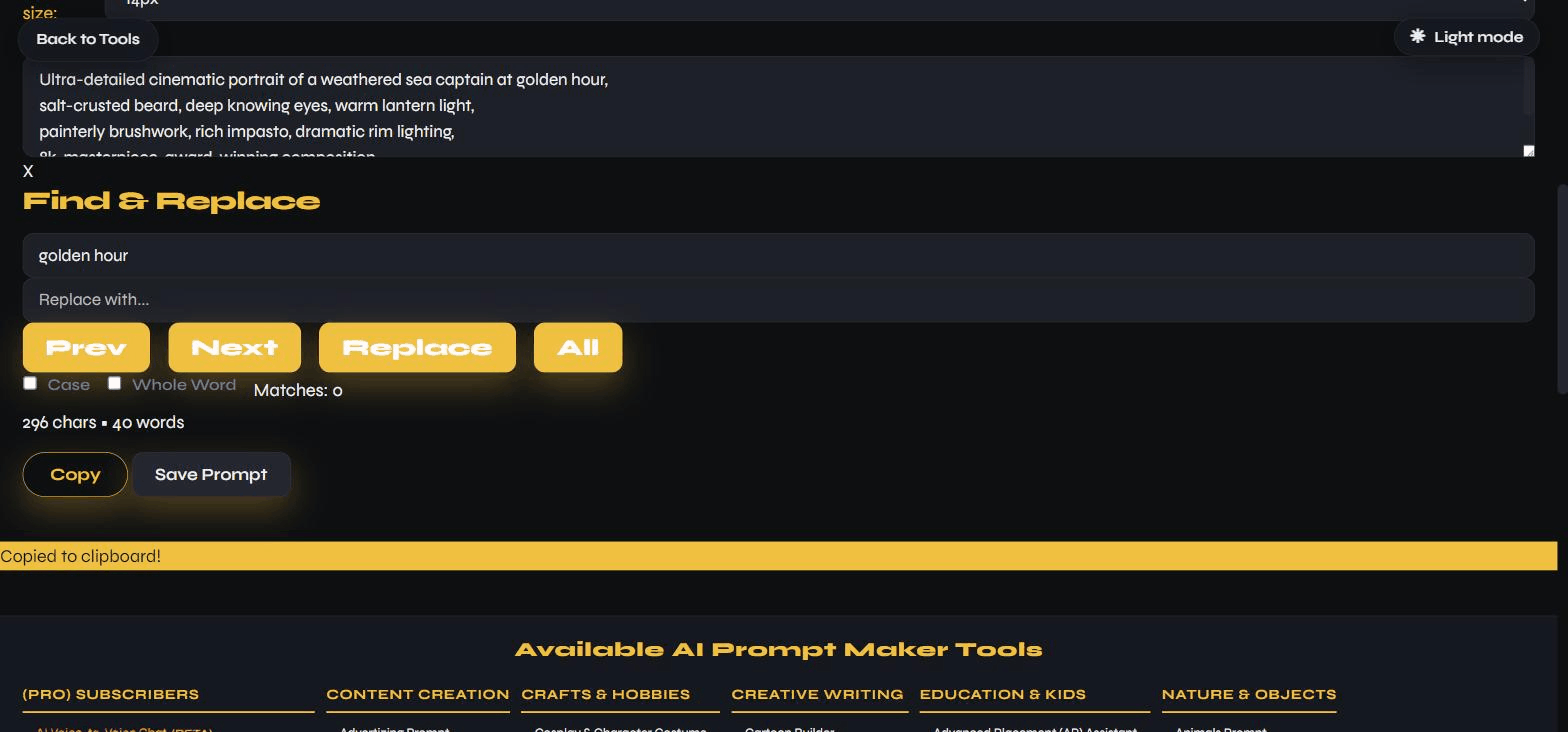
Task: Go back using Back to Tools button
Action: (88, 39)
